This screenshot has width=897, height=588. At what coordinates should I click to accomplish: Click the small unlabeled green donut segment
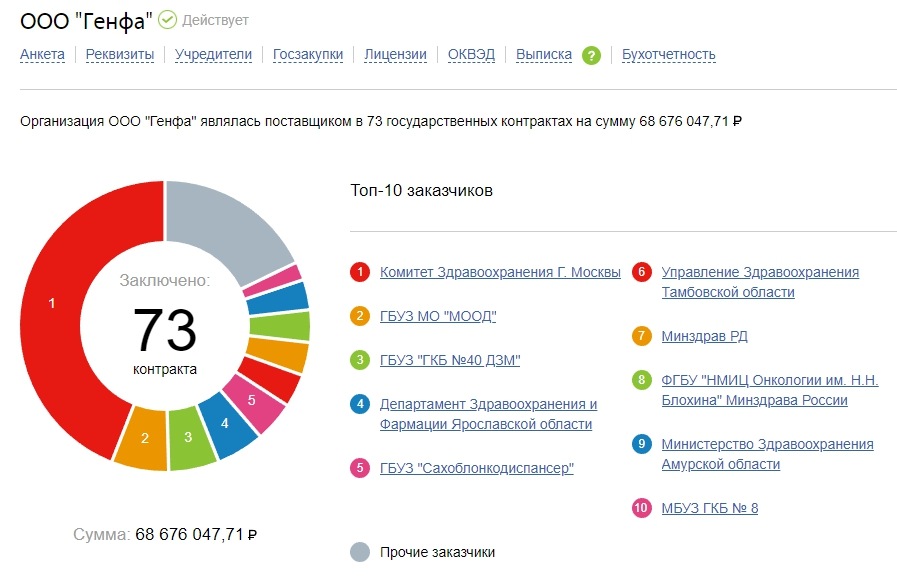280,325
